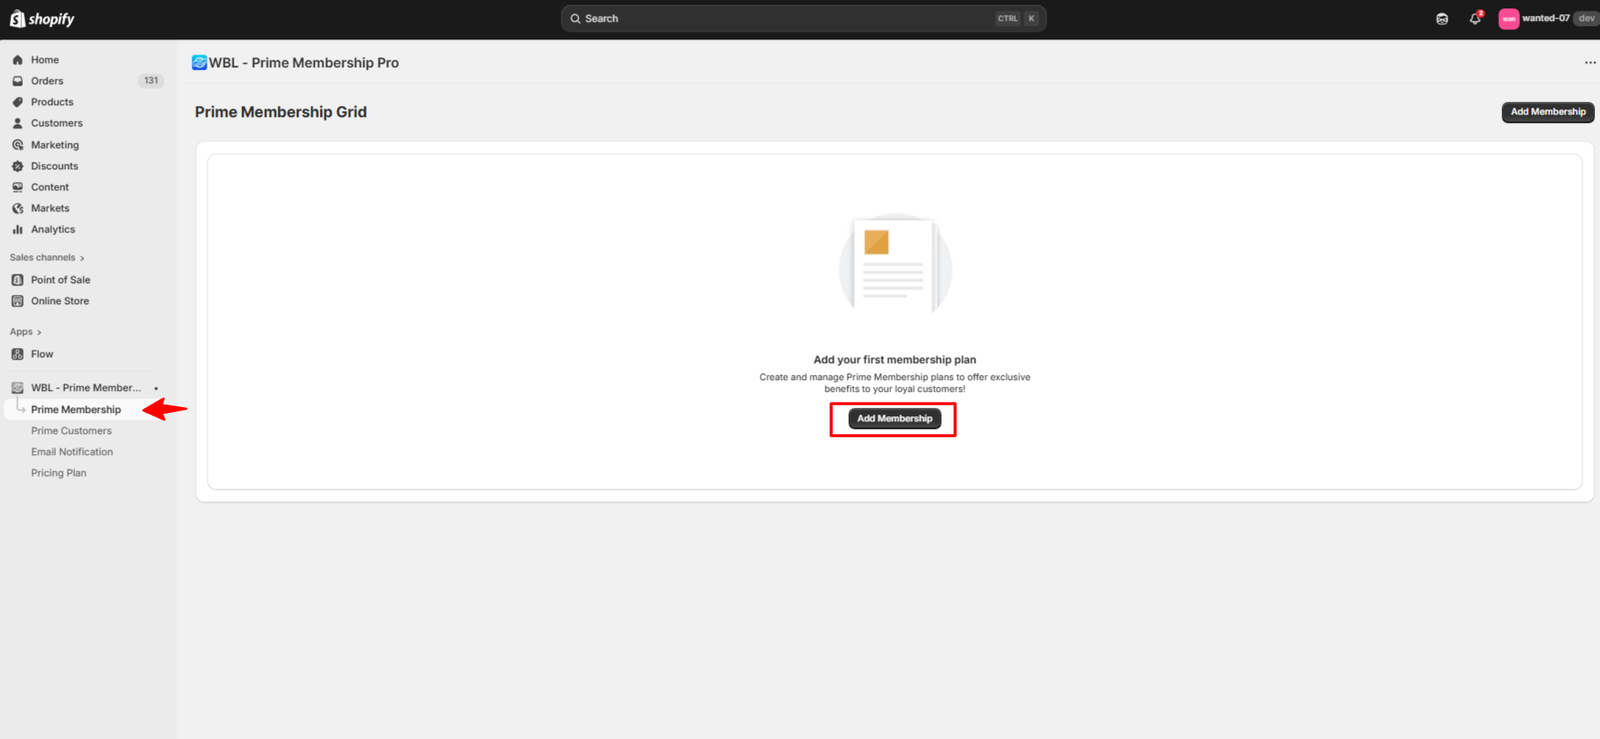Go to Home in sidebar

point(45,60)
